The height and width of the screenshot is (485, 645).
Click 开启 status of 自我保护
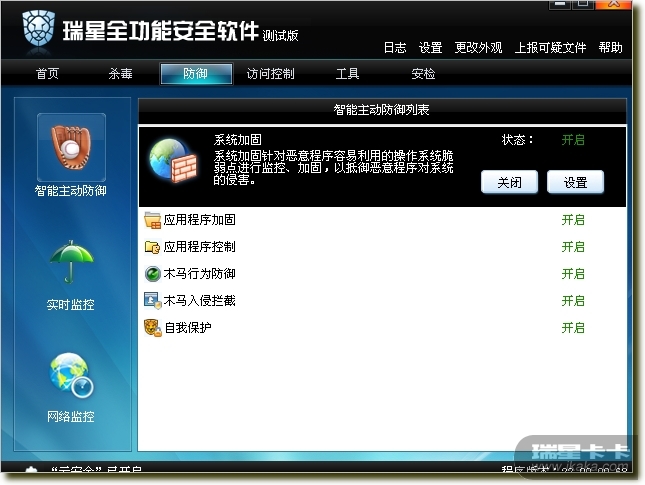(573, 328)
